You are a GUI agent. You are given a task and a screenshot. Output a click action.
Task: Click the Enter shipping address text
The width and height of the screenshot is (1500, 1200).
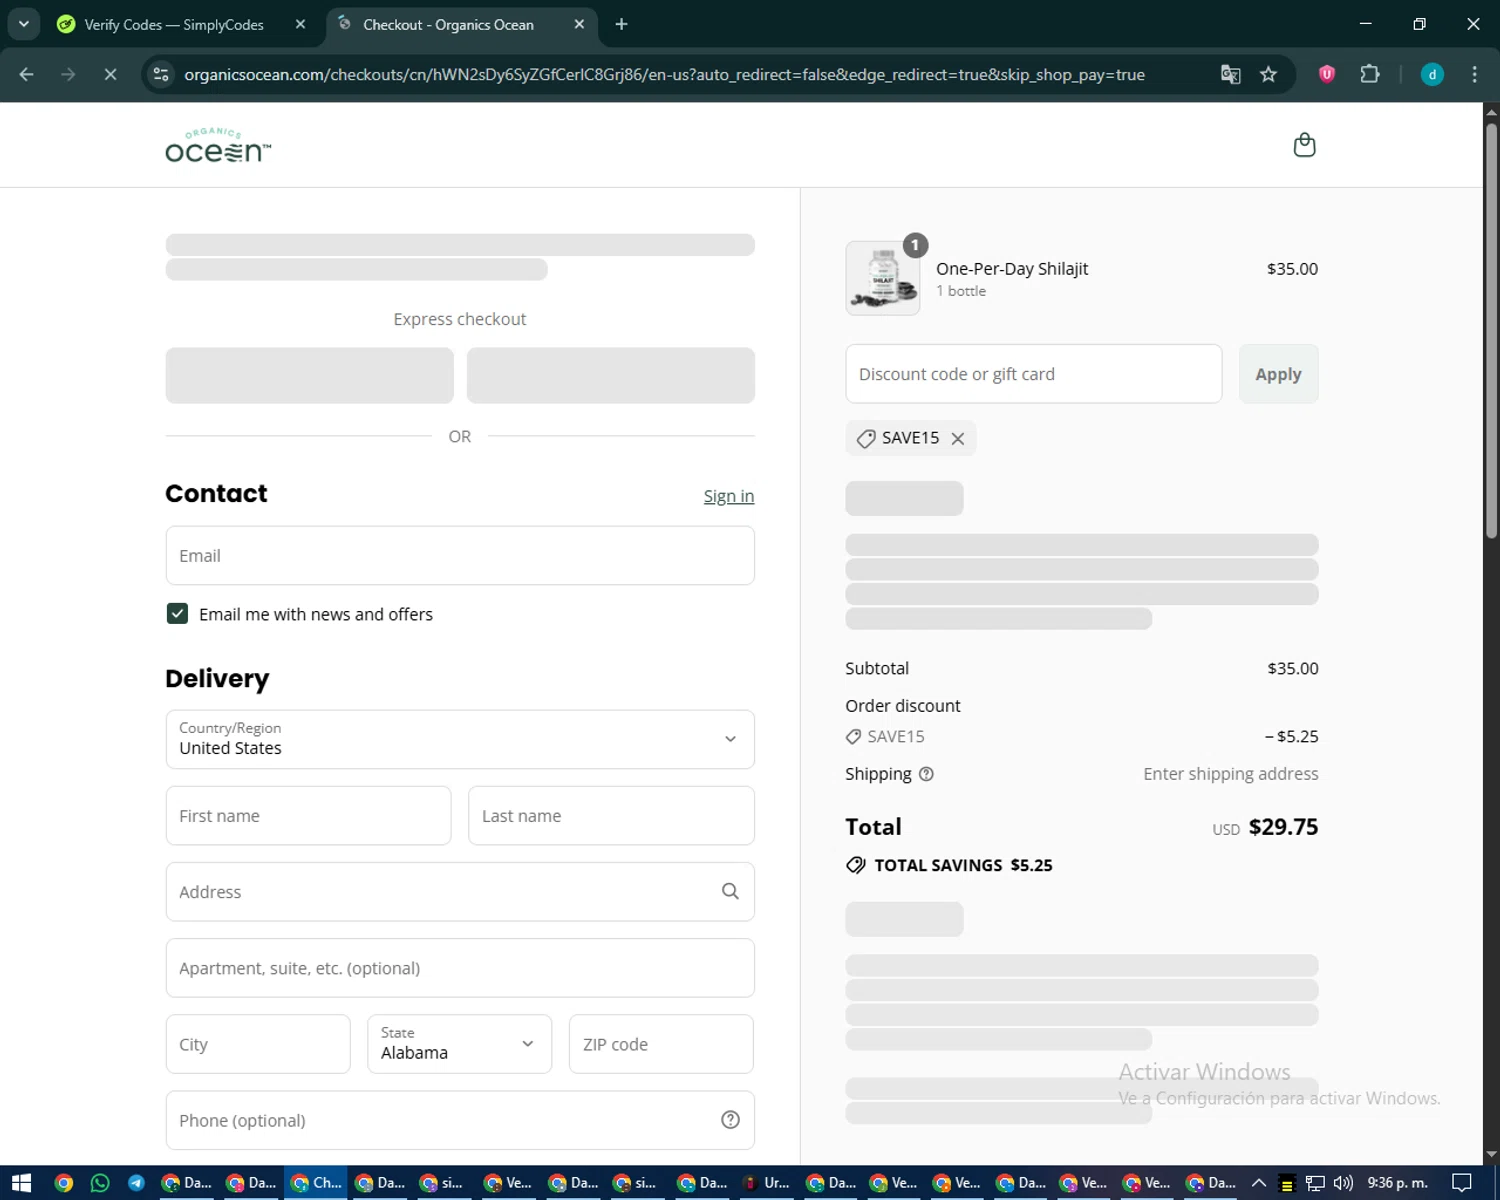click(1231, 774)
